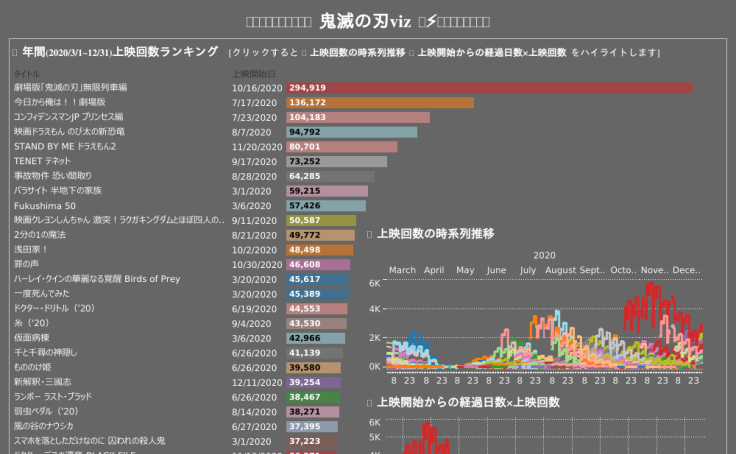Click the March label on the timeline chart

point(402,270)
